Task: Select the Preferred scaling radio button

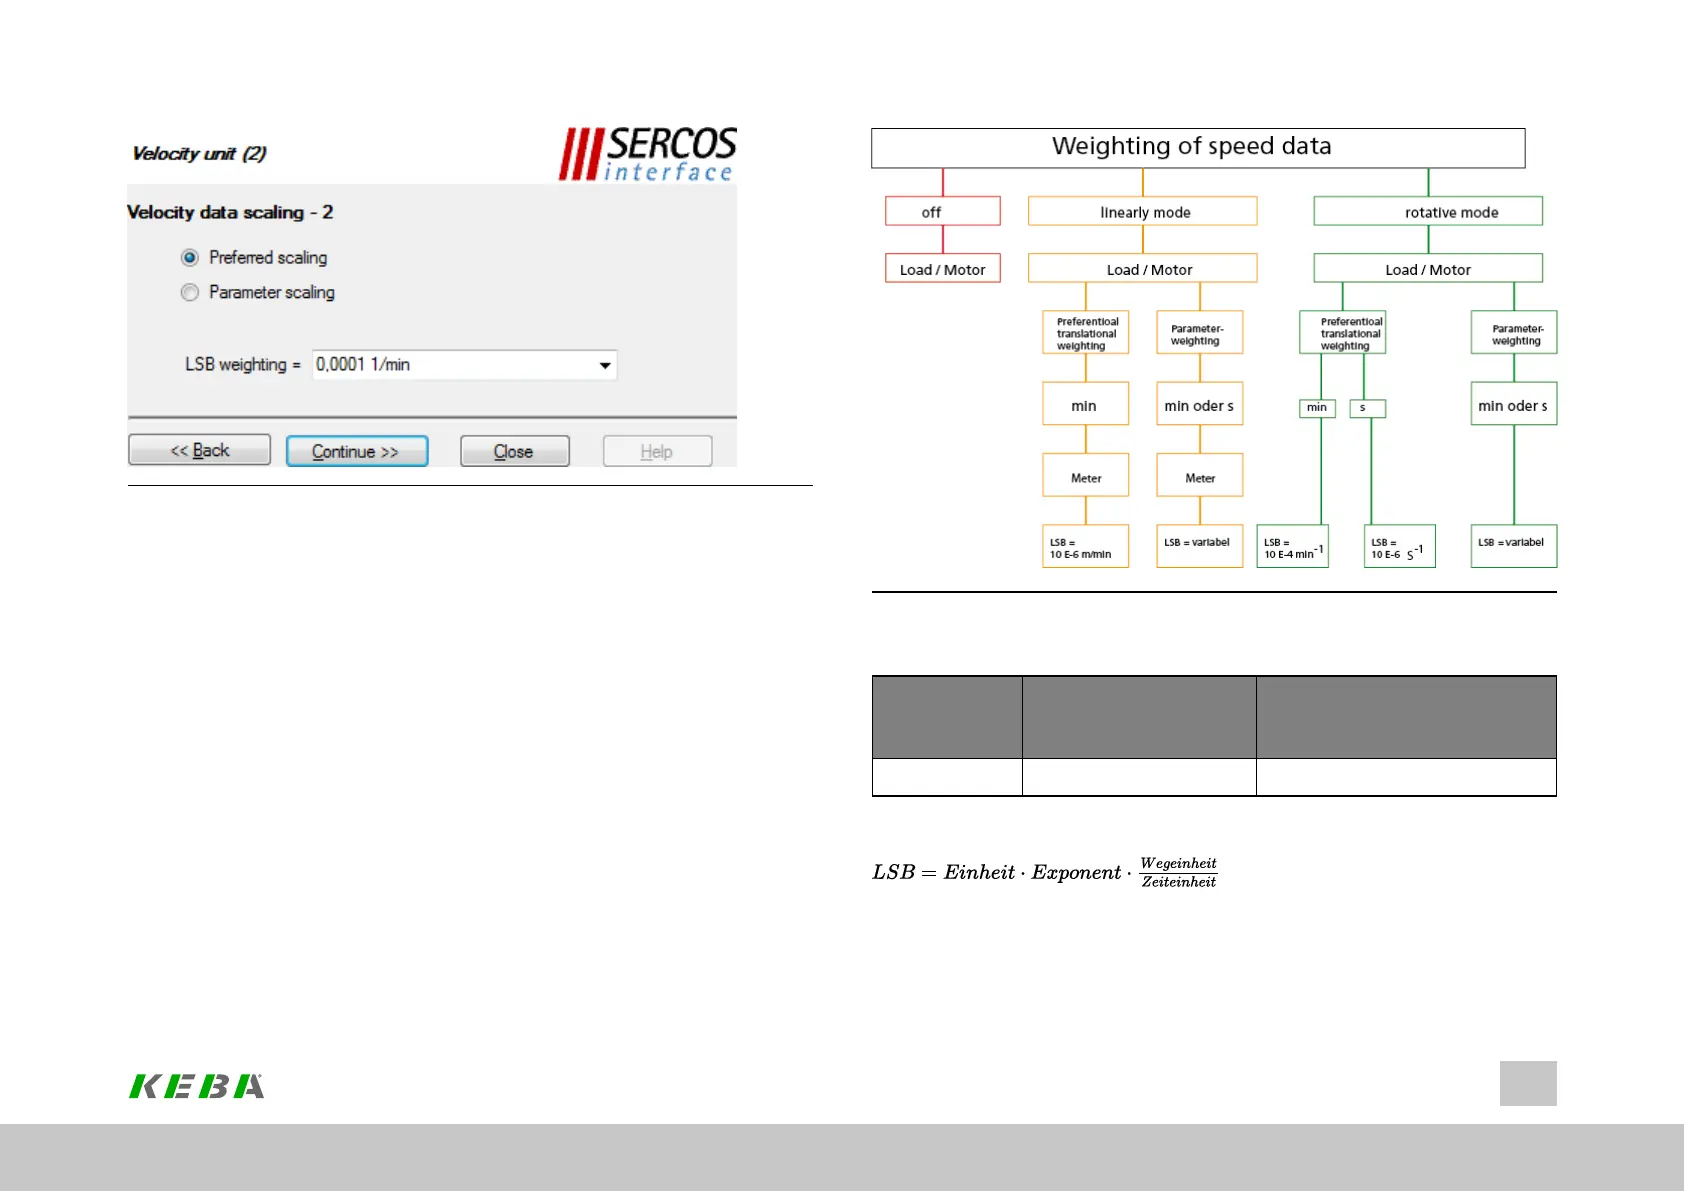Action: point(190,258)
